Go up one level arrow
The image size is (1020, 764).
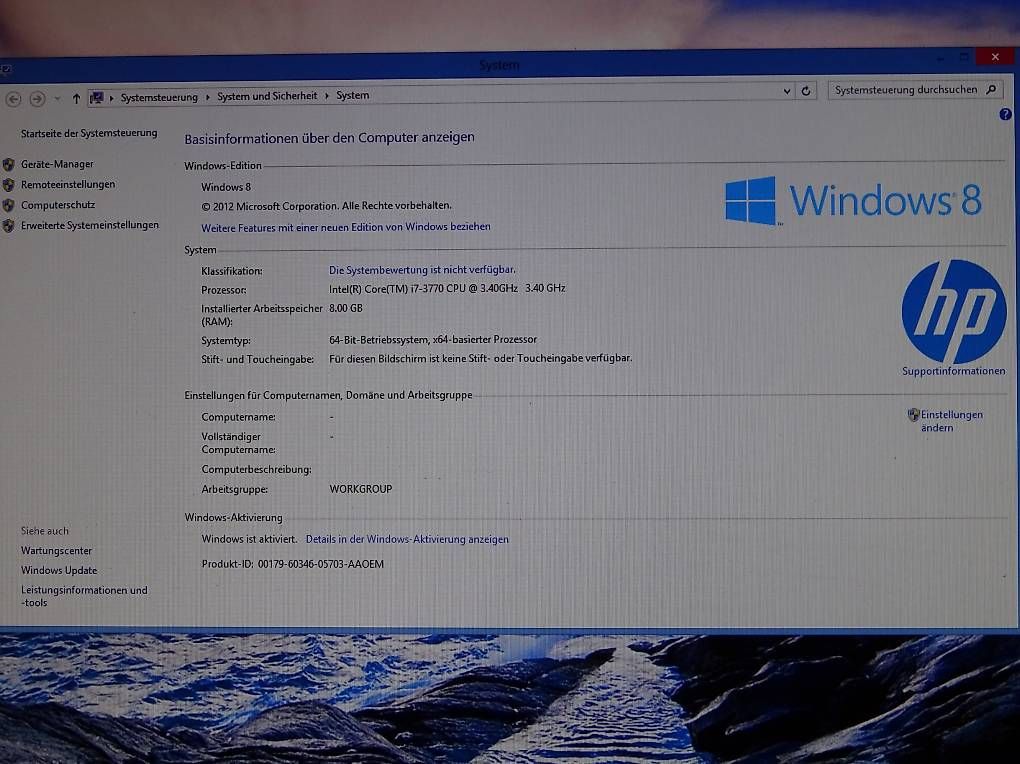(76, 98)
